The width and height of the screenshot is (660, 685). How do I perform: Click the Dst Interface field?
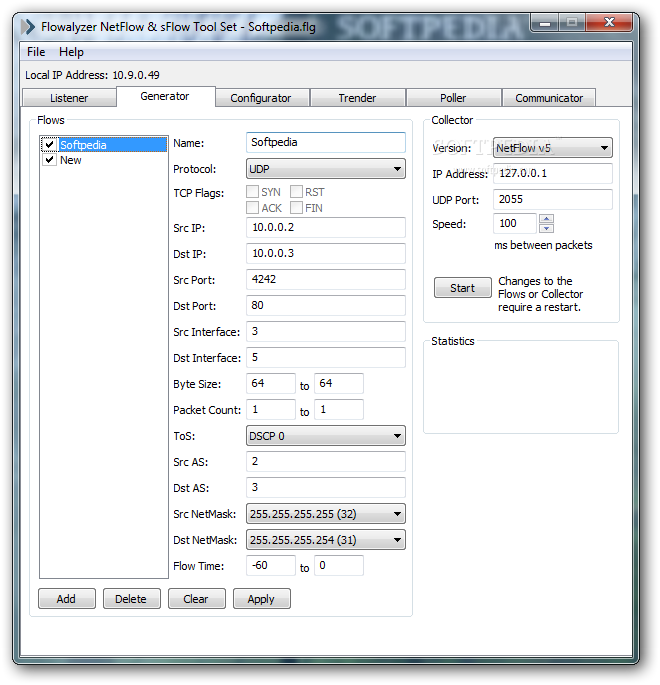326,357
